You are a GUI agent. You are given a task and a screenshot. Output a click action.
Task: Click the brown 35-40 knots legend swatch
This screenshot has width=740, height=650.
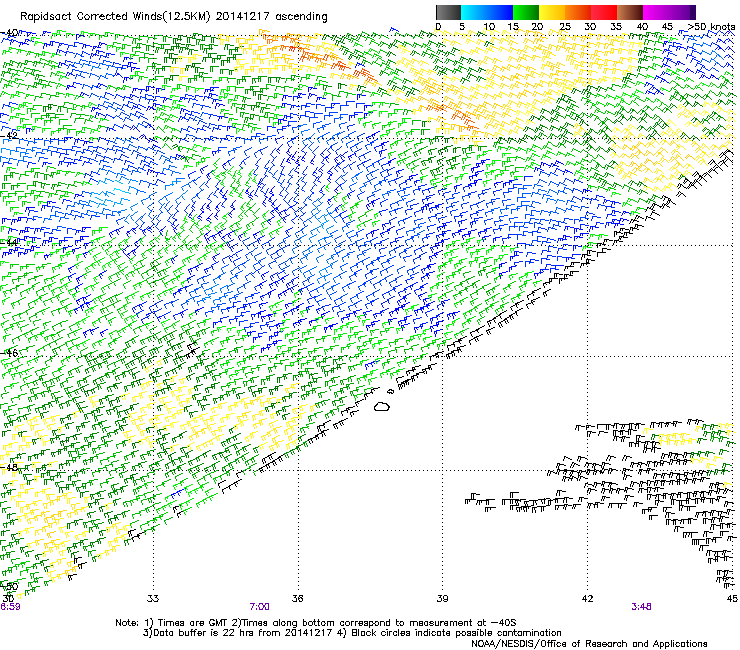[x=630, y=12]
